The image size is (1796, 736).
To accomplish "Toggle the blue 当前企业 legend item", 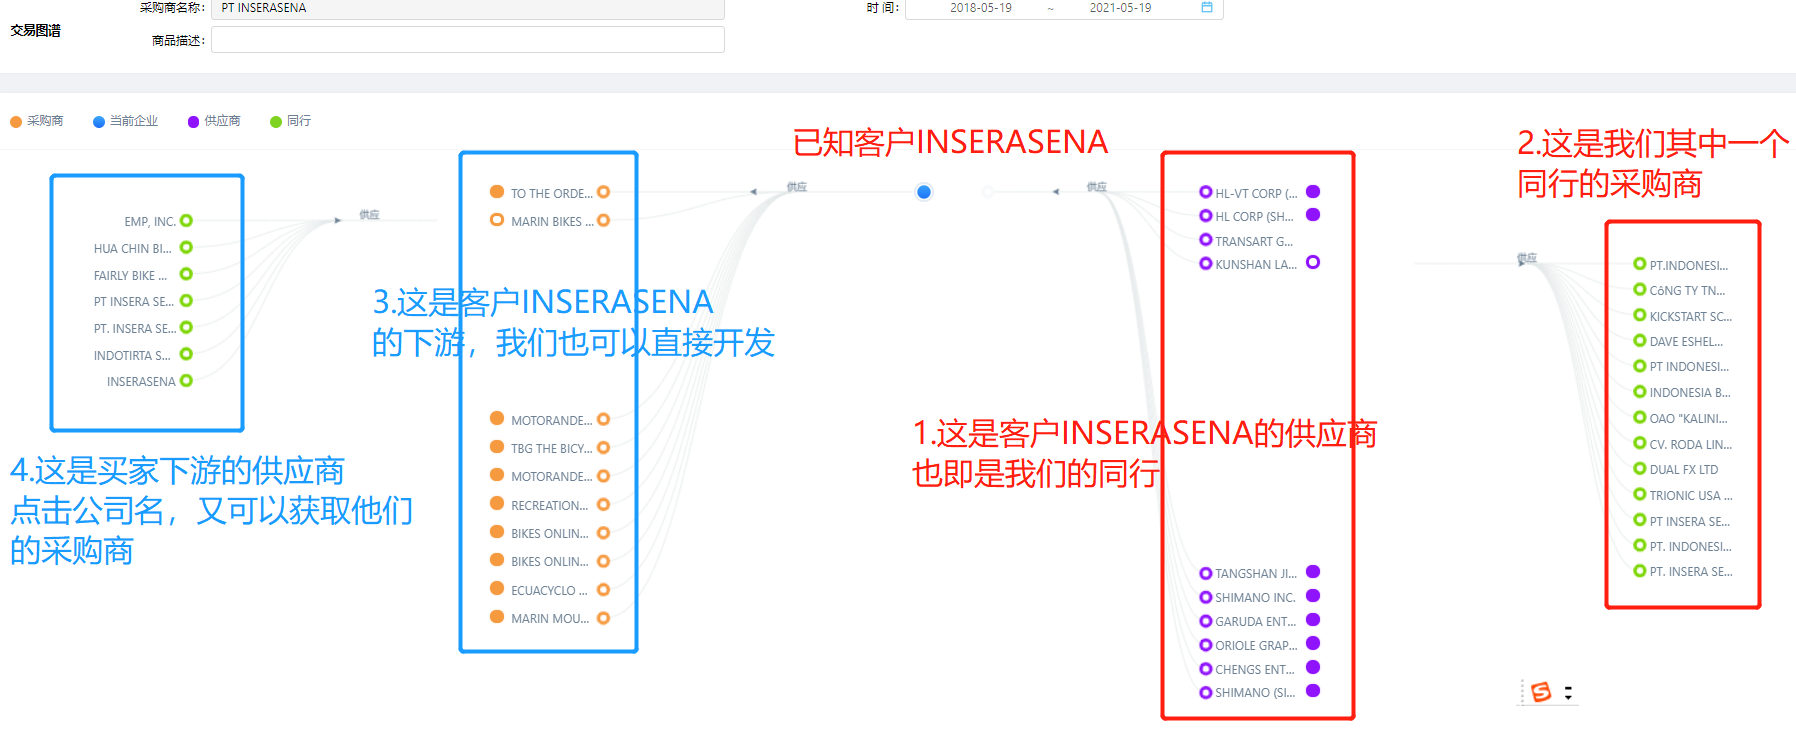I will [x=126, y=121].
